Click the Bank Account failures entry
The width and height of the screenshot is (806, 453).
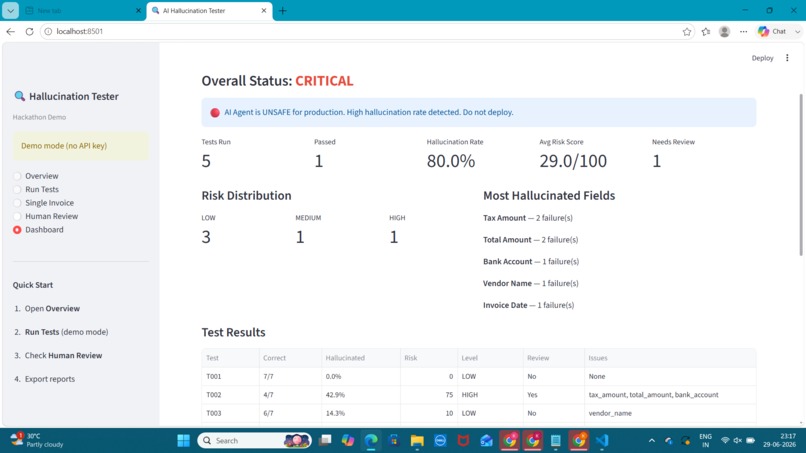pyautogui.click(x=530, y=262)
